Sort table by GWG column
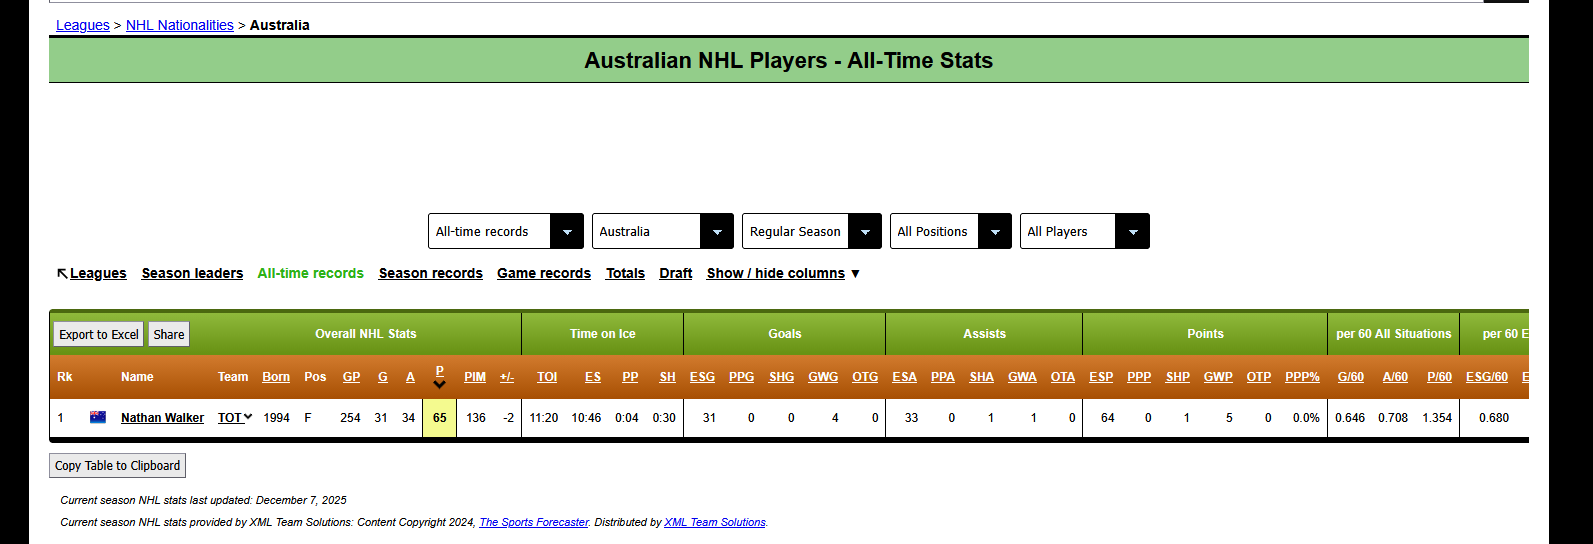 pos(823,377)
